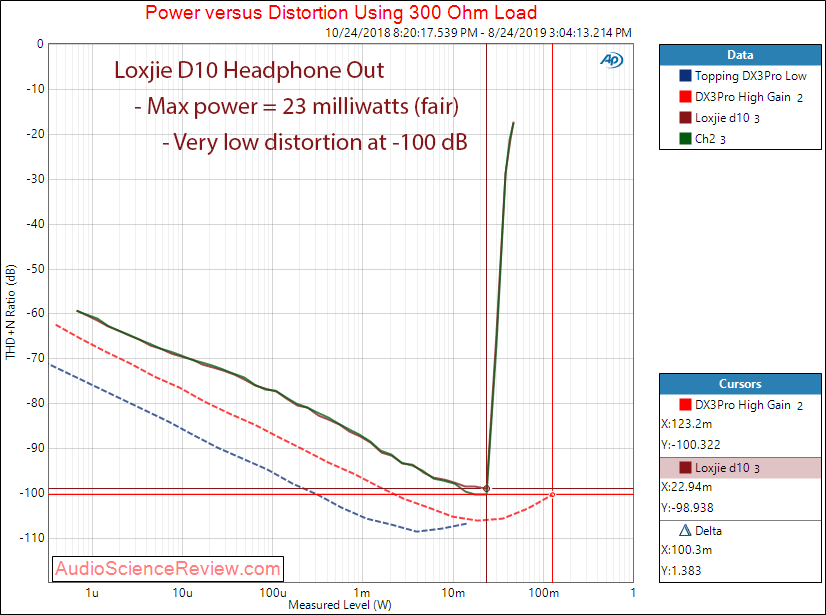Click the '10m' tick on X axis
This screenshot has height=615, width=826.
coord(453,593)
